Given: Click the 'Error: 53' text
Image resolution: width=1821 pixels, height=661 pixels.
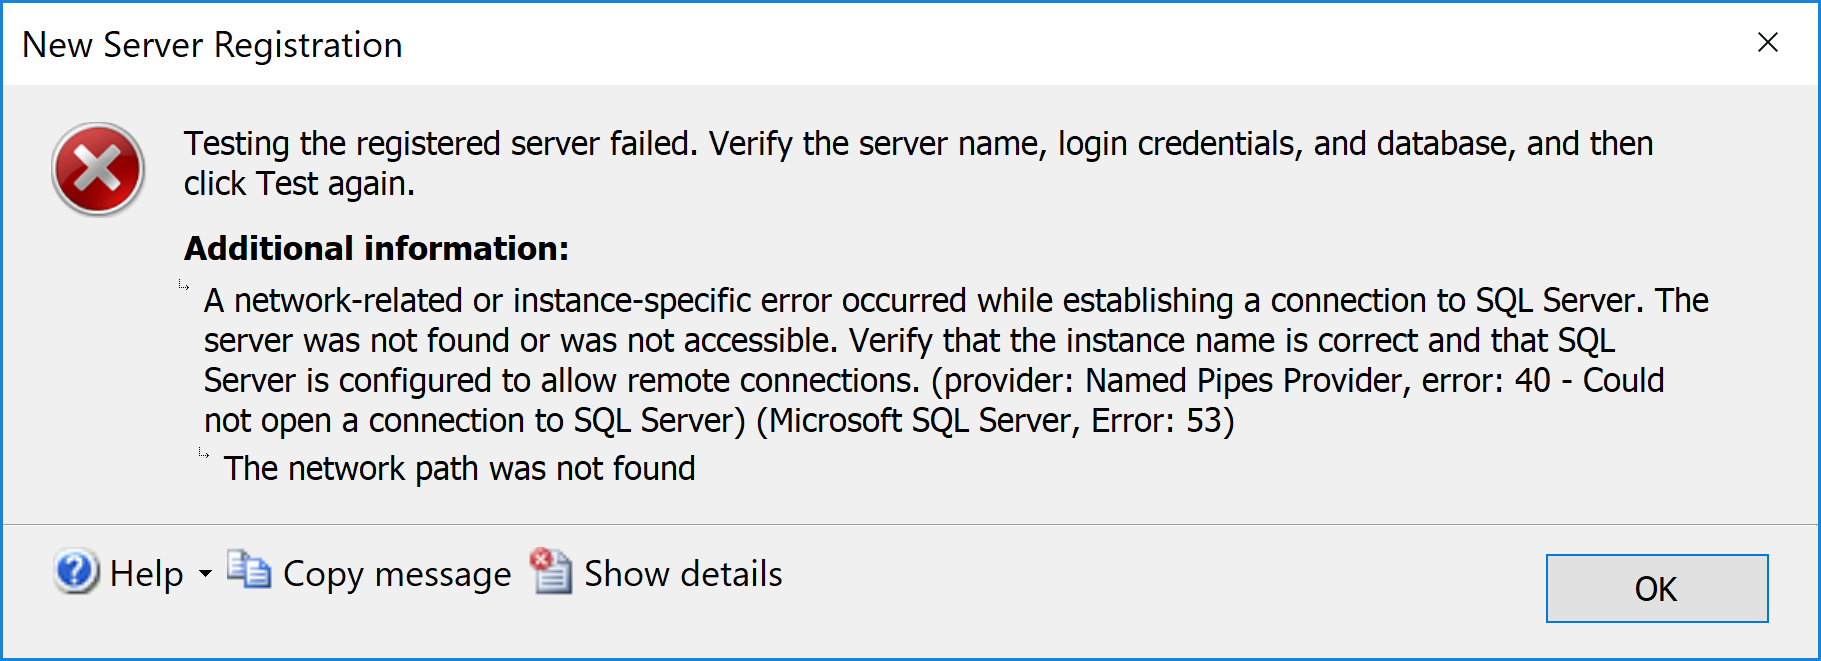Looking at the screenshot, I should click(x=1162, y=421).
